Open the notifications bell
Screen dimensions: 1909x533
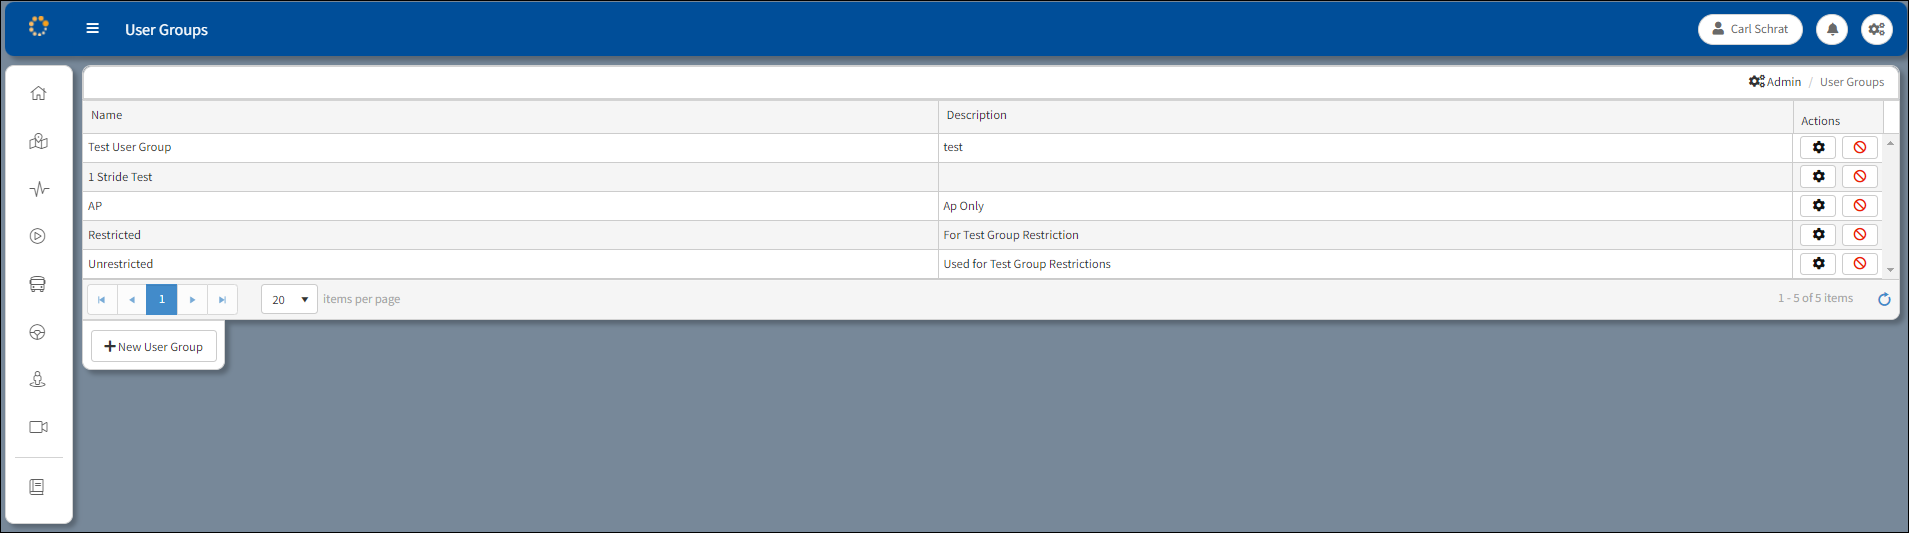click(x=1832, y=29)
